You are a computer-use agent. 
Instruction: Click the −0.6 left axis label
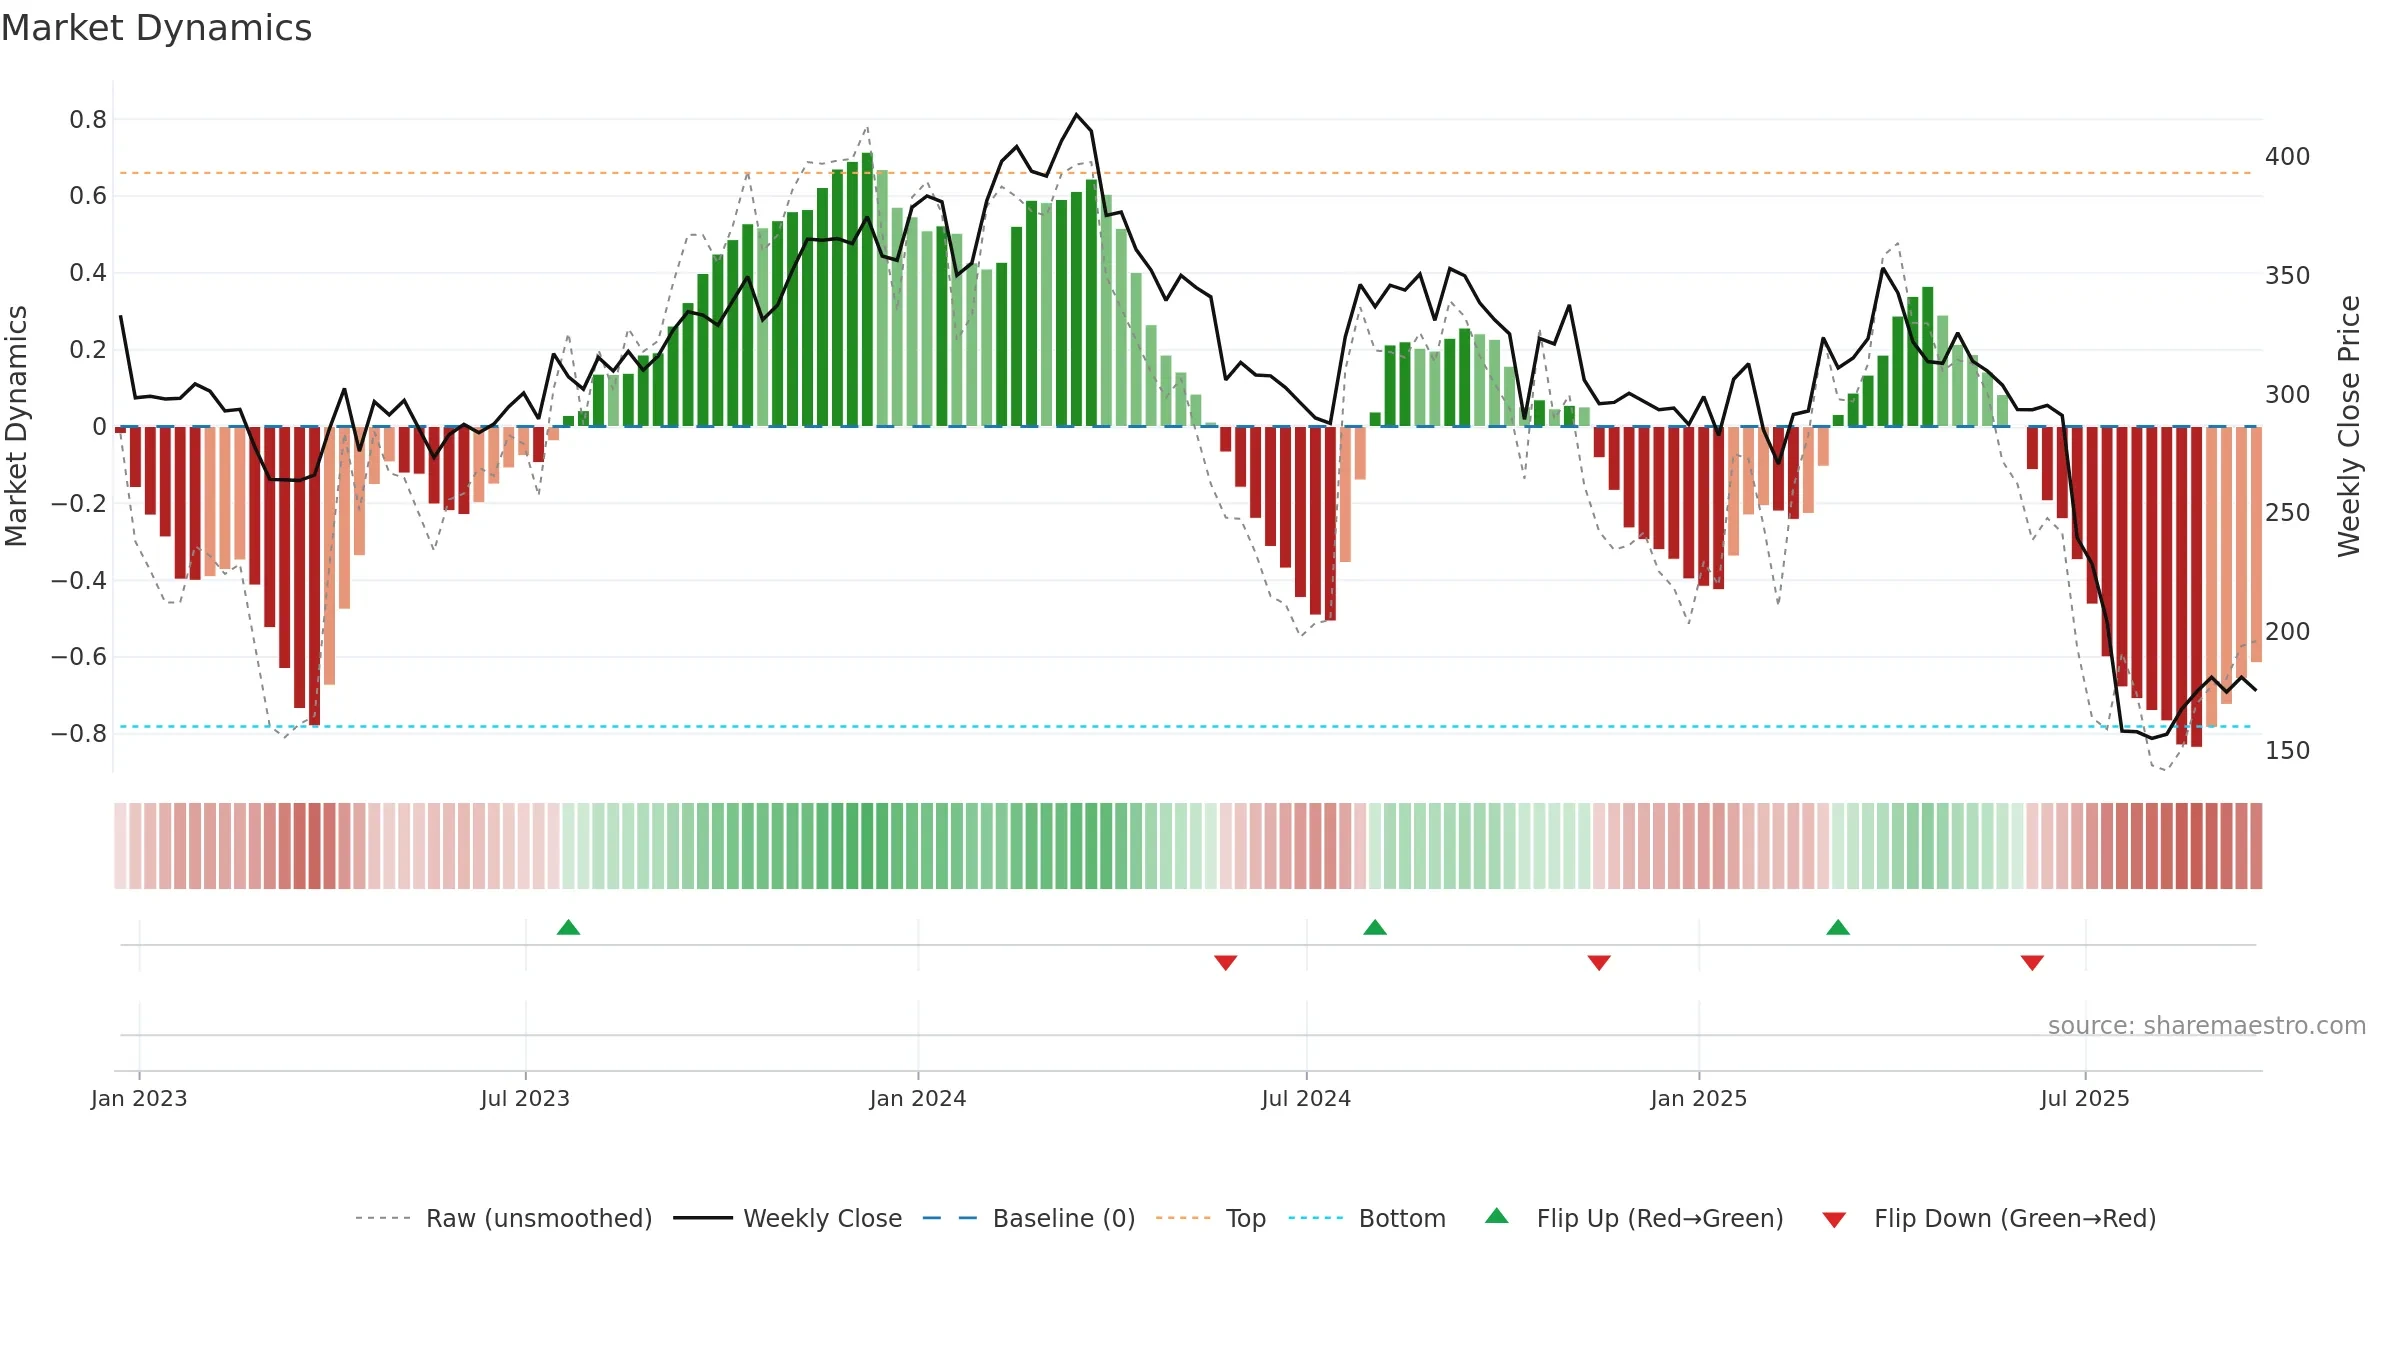click(79, 657)
